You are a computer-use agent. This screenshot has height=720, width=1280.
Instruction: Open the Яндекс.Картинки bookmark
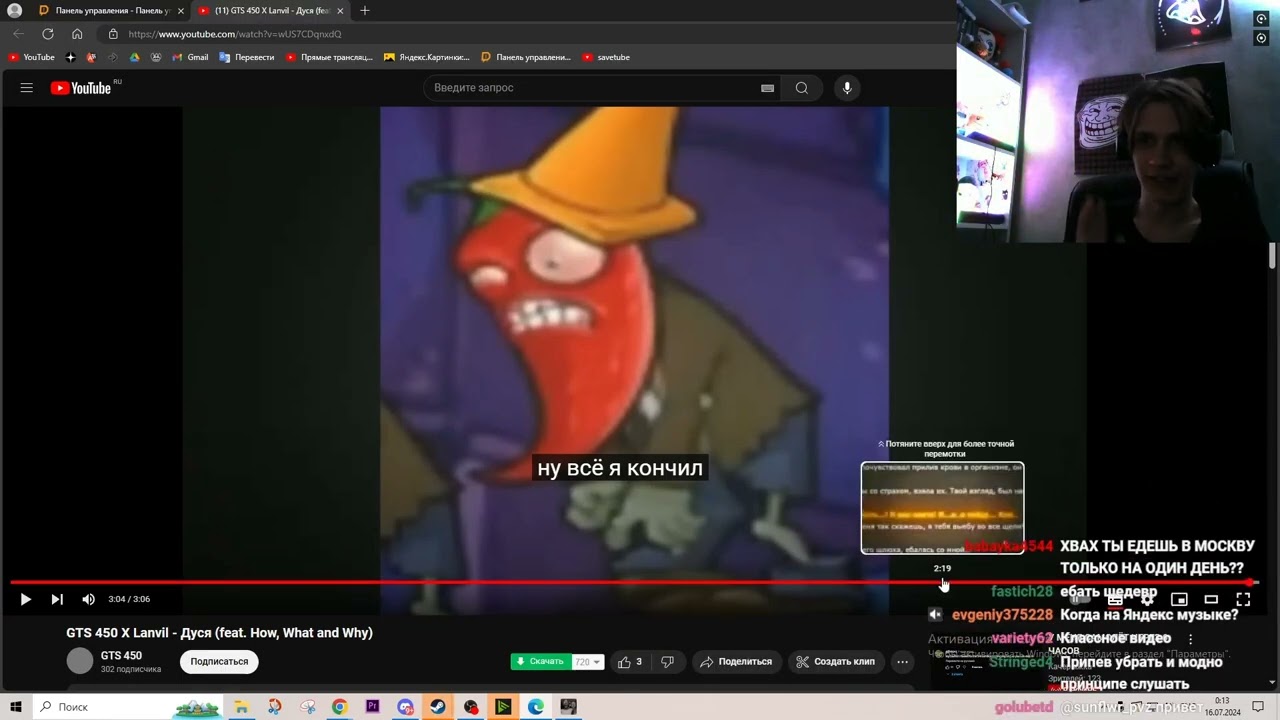click(427, 57)
